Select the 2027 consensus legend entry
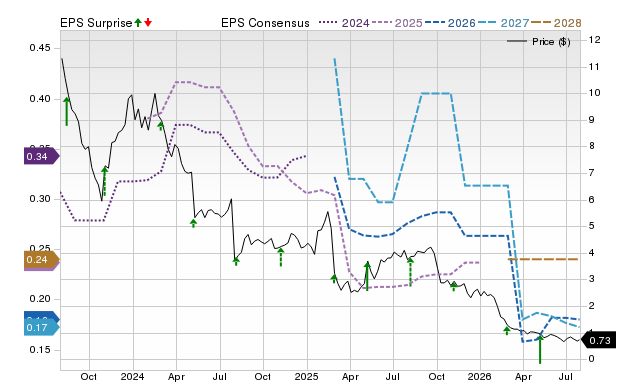640x382 pixels. 504,23
